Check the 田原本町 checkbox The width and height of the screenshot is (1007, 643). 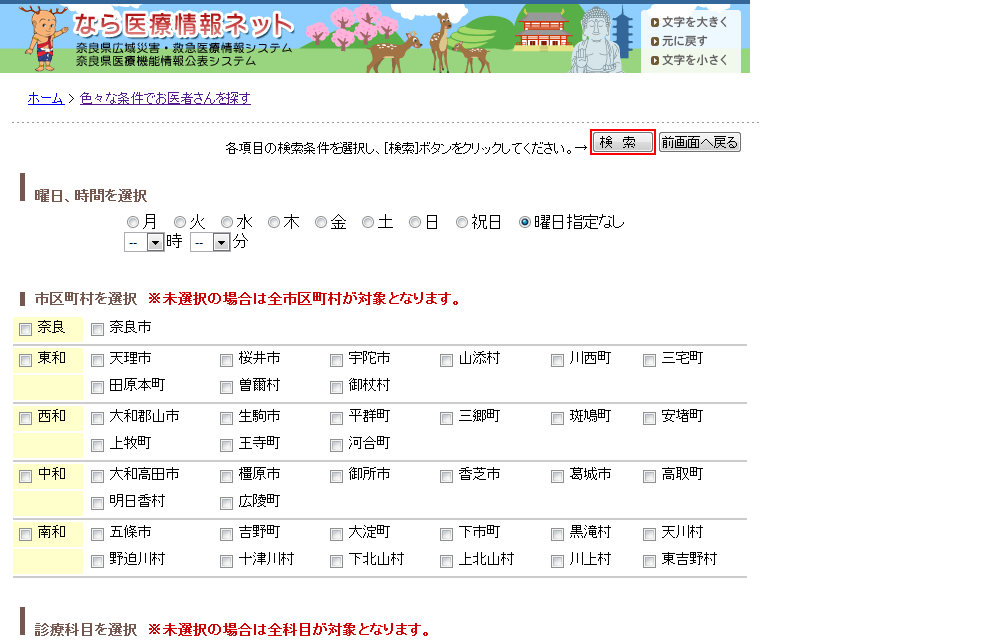(x=98, y=387)
